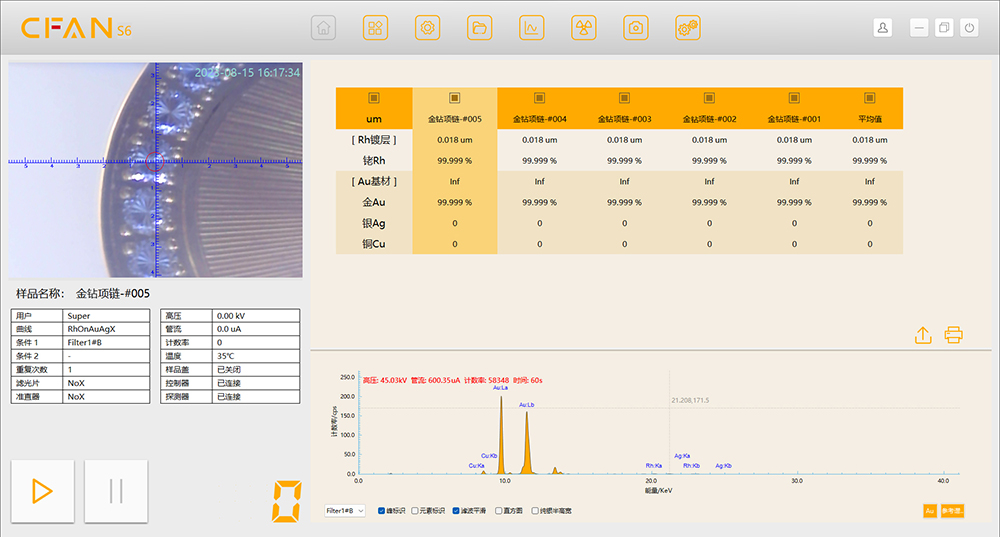
Task: Enable the 直方图 checkbox
Action: 499,511
